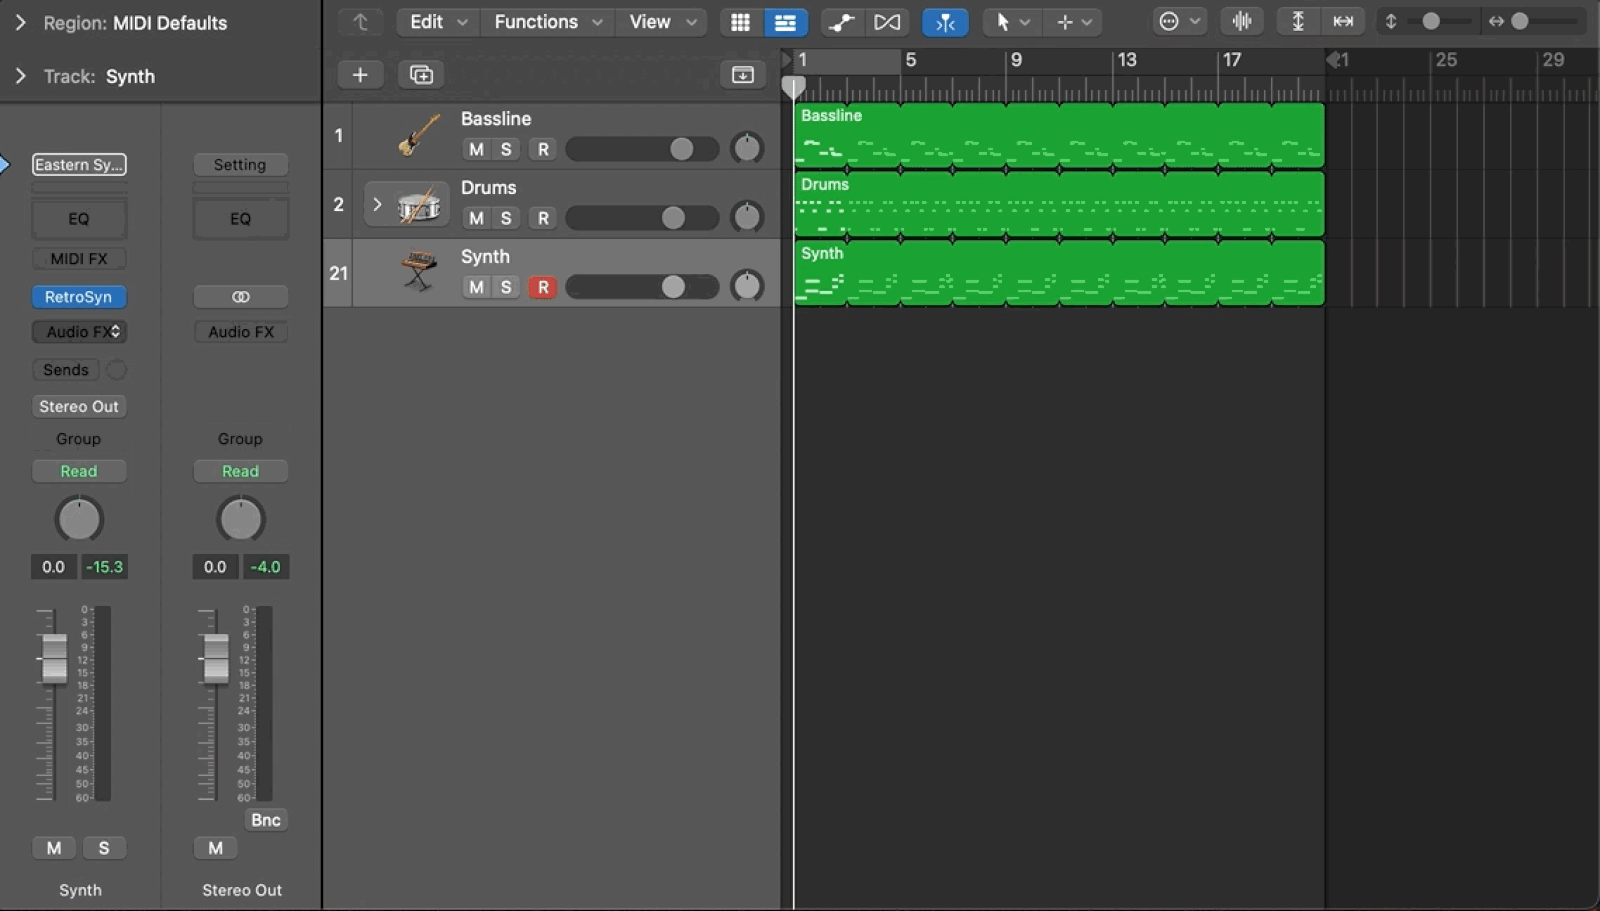Open EQ on the Synth strip

coord(79,219)
